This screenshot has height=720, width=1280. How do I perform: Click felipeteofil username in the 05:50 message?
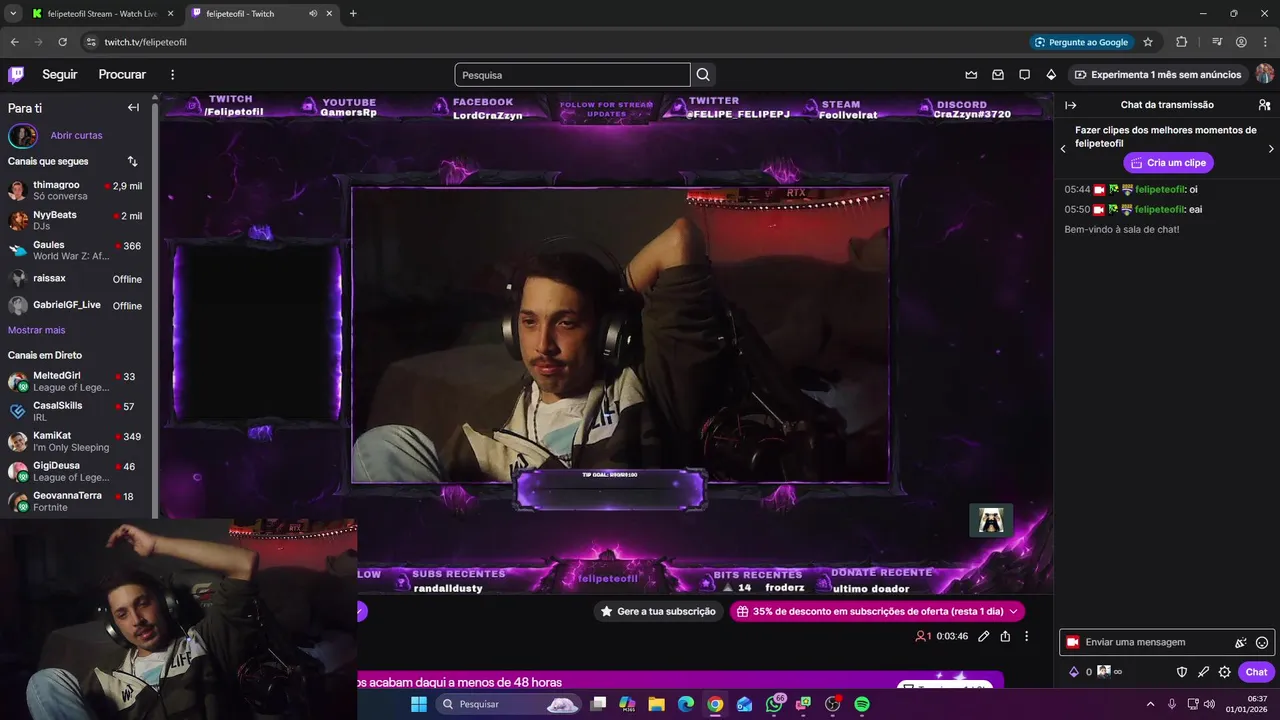1160,209
